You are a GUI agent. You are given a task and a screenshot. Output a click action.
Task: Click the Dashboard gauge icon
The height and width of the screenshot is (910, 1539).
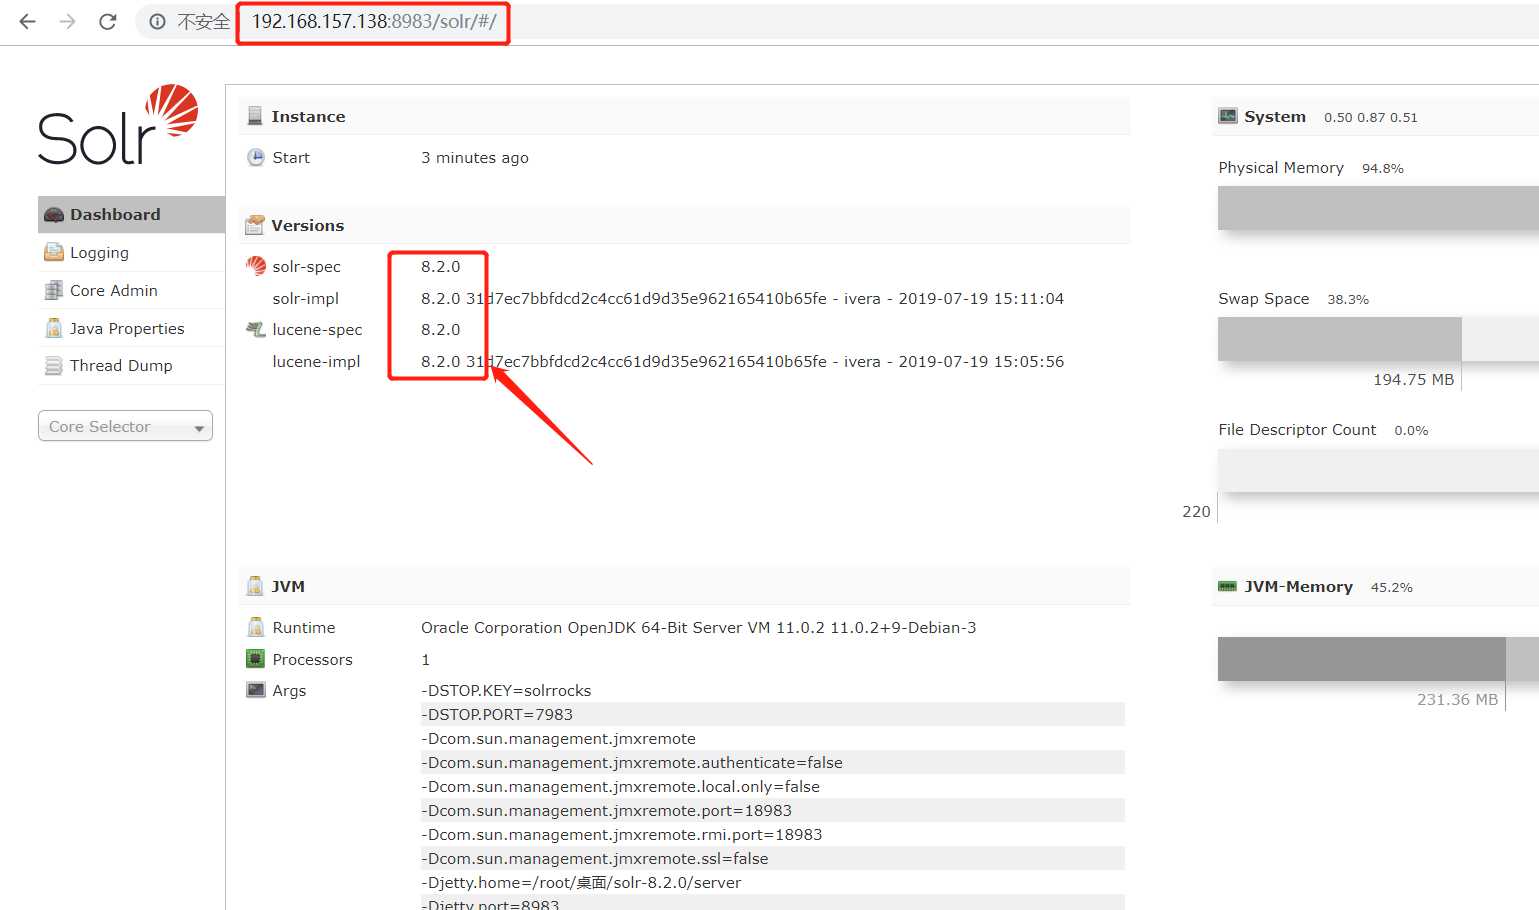tap(54, 215)
